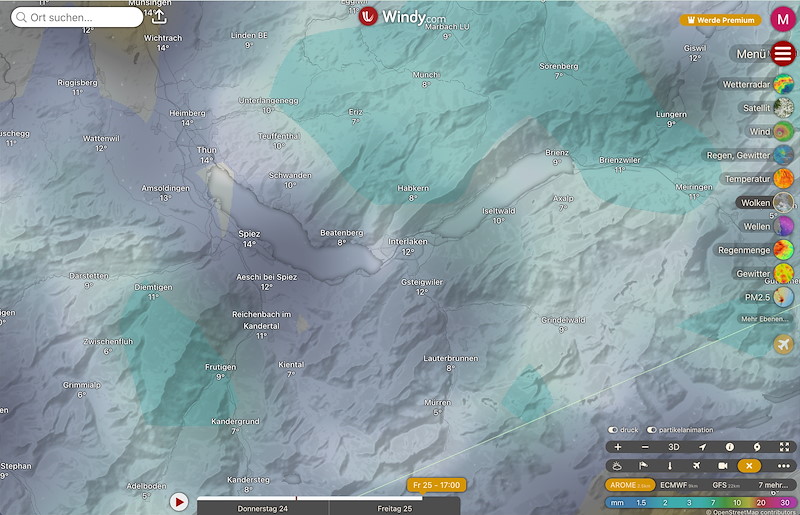Open the three-dots more options
This screenshot has height=515, width=800.
point(783,466)
